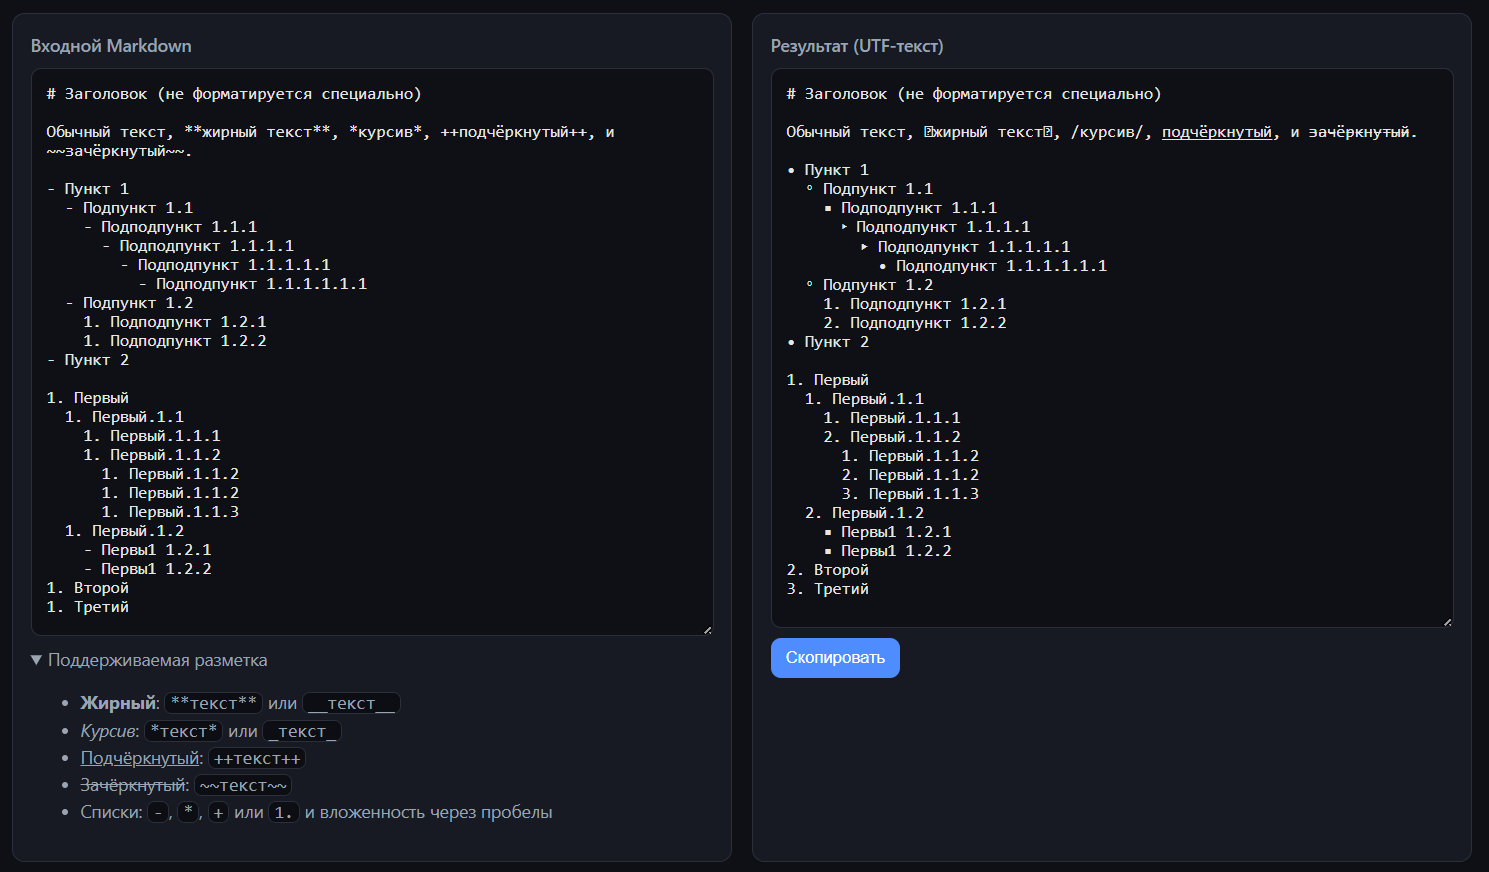Click the Результат (UTF-текст) panel heading

pyautogui.click(x=857, y=46)
